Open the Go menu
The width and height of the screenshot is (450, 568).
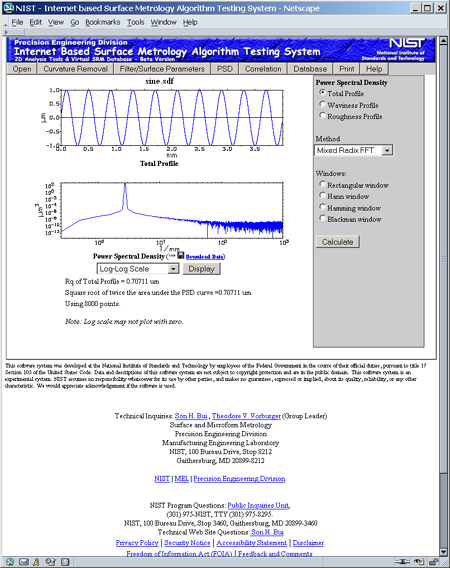click(x=75, y=22)
